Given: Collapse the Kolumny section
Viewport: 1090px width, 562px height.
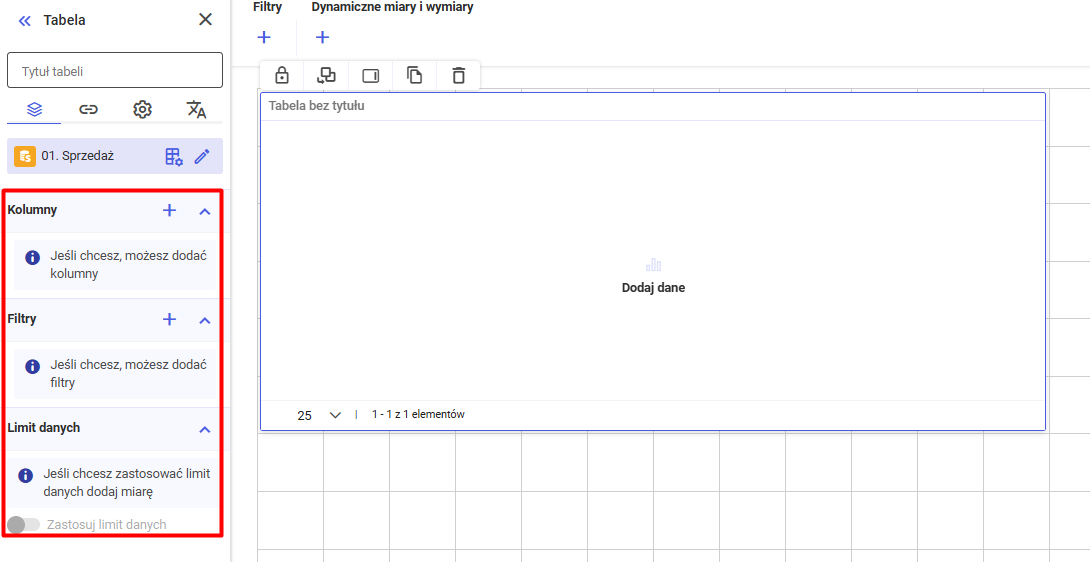Looking at the screenshot, I should pos(205,211).
